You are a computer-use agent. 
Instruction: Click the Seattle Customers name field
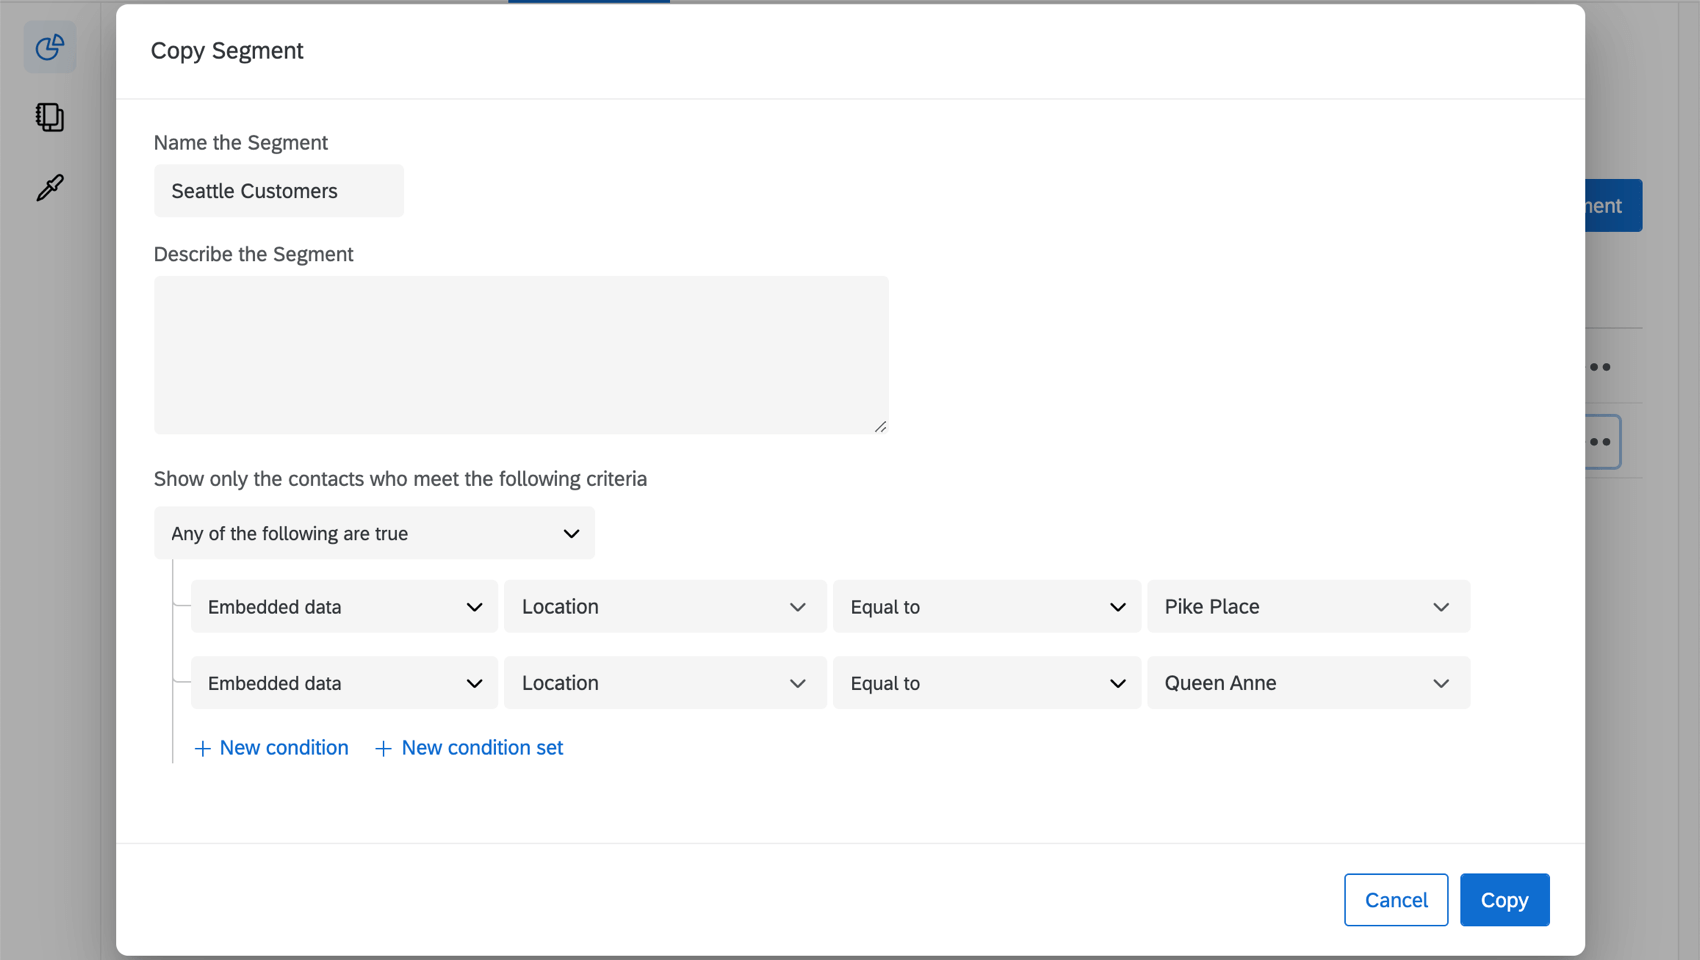click(x=278, y=191)
